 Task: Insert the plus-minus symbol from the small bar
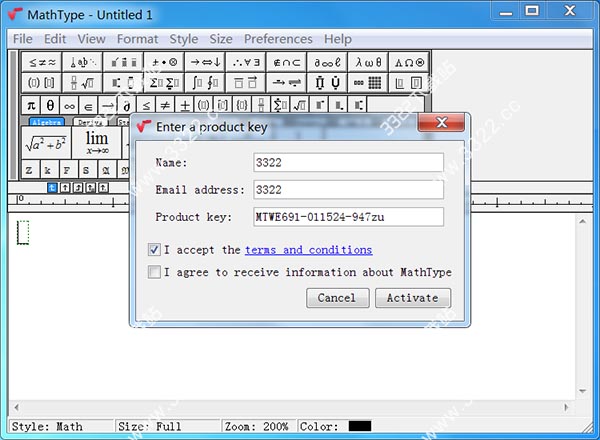tap(184, 105)
